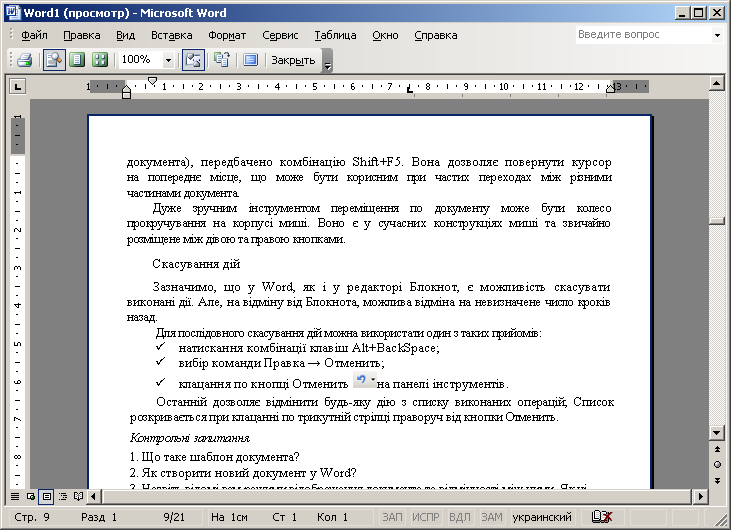The height and width of the screenshot is (530, 731).
Task: Click На 1см status entry
Action: [229, 517]
